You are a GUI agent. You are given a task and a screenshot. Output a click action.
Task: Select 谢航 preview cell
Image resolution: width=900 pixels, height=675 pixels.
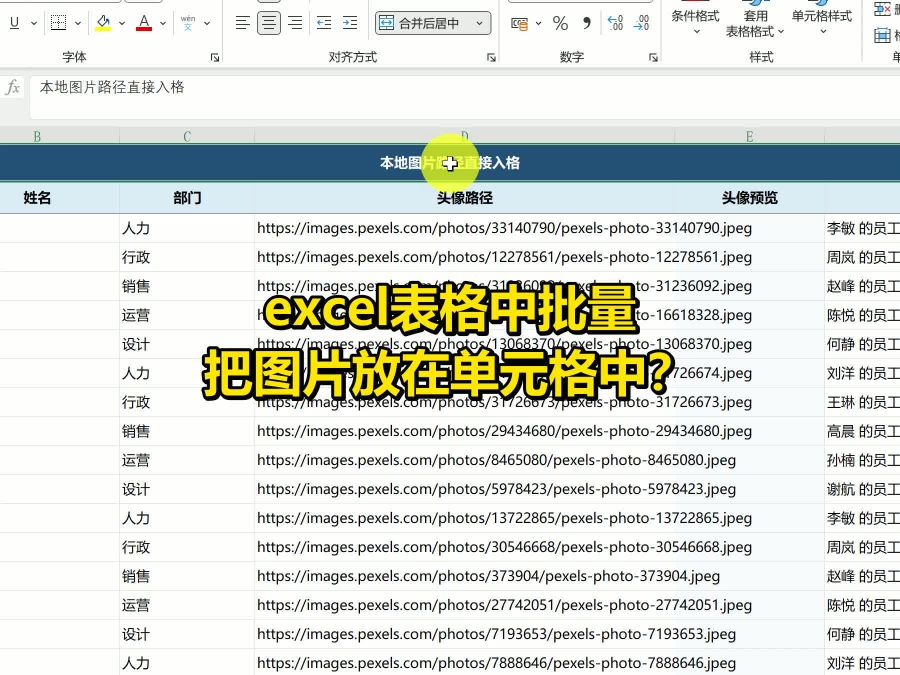point(863,489)
